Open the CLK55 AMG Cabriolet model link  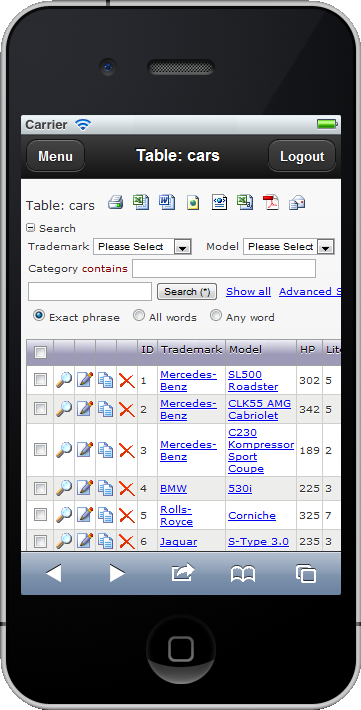point(260,409)
